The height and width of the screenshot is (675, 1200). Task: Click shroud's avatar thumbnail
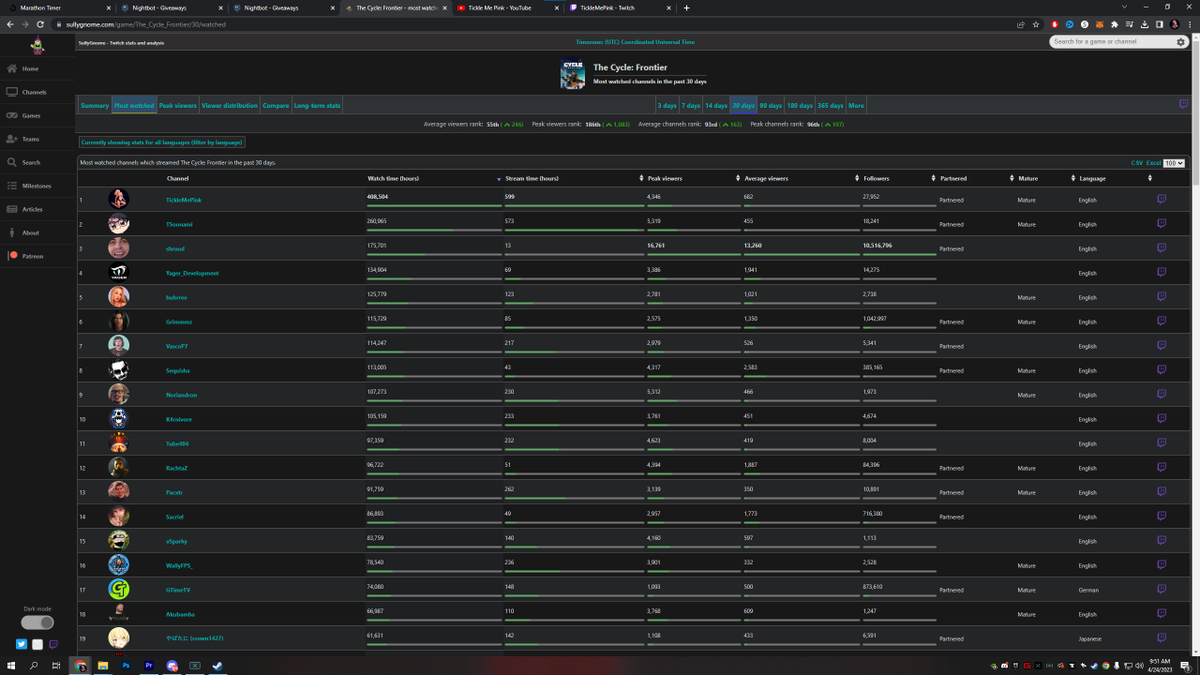pos(118,248)
